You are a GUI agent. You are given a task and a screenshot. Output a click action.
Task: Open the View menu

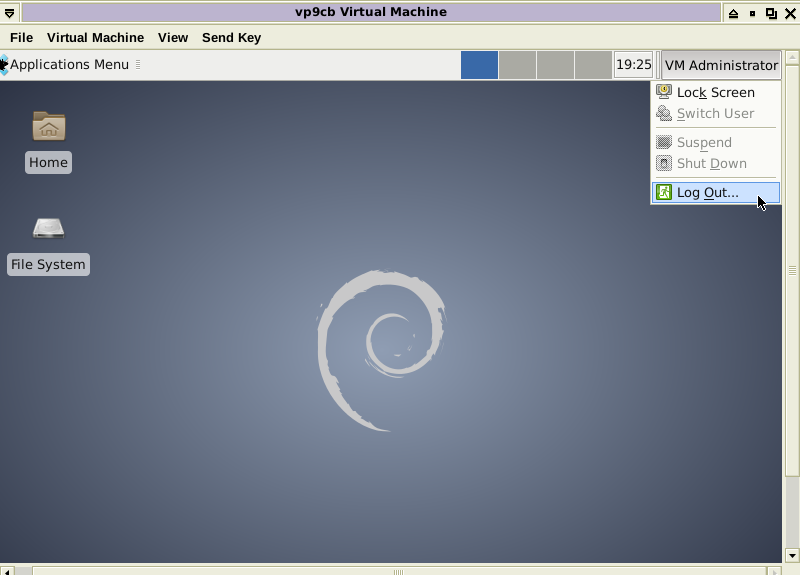tap(173, 38)
